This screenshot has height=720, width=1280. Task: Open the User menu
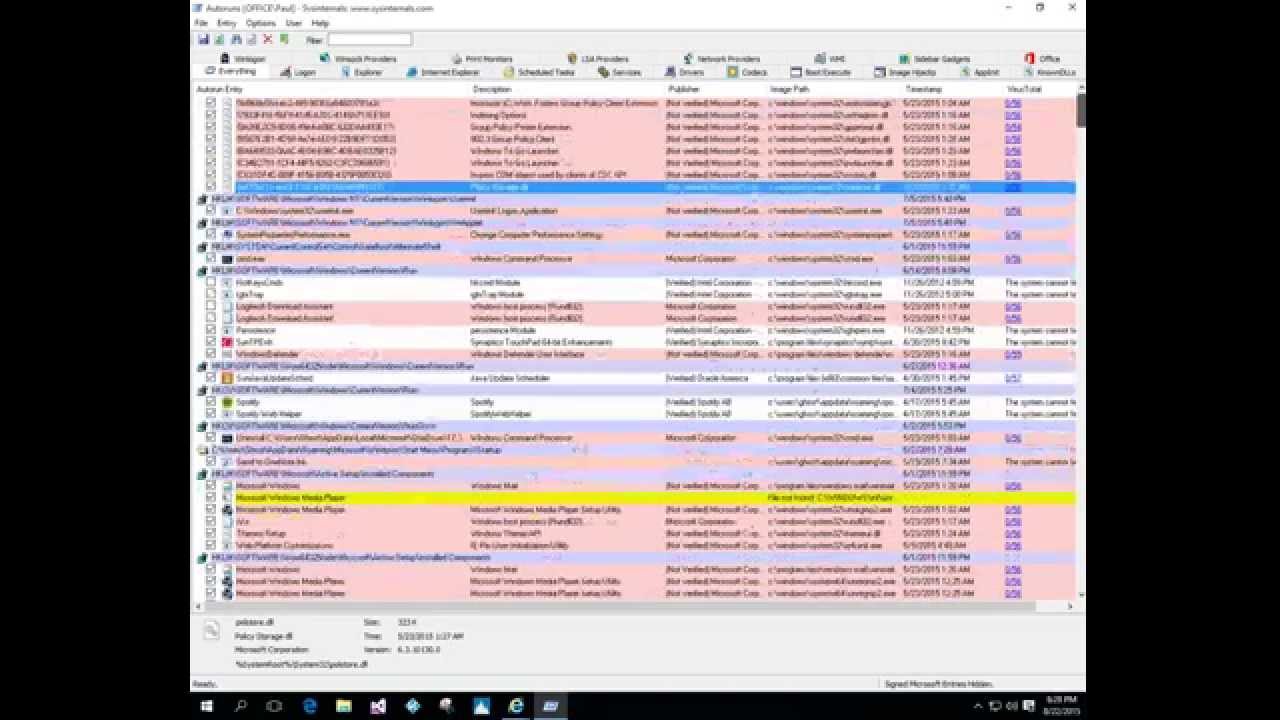pos(294,23)
